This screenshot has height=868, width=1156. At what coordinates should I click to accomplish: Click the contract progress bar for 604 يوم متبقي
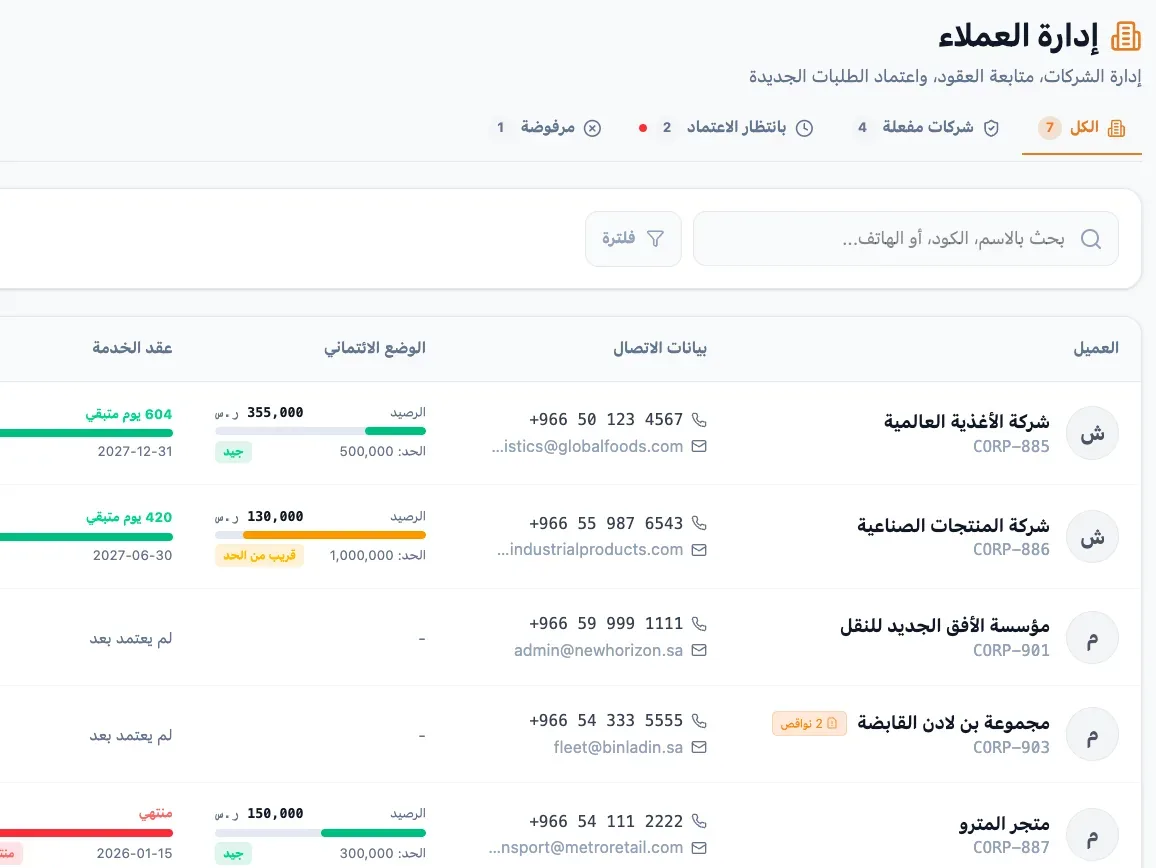86,433
